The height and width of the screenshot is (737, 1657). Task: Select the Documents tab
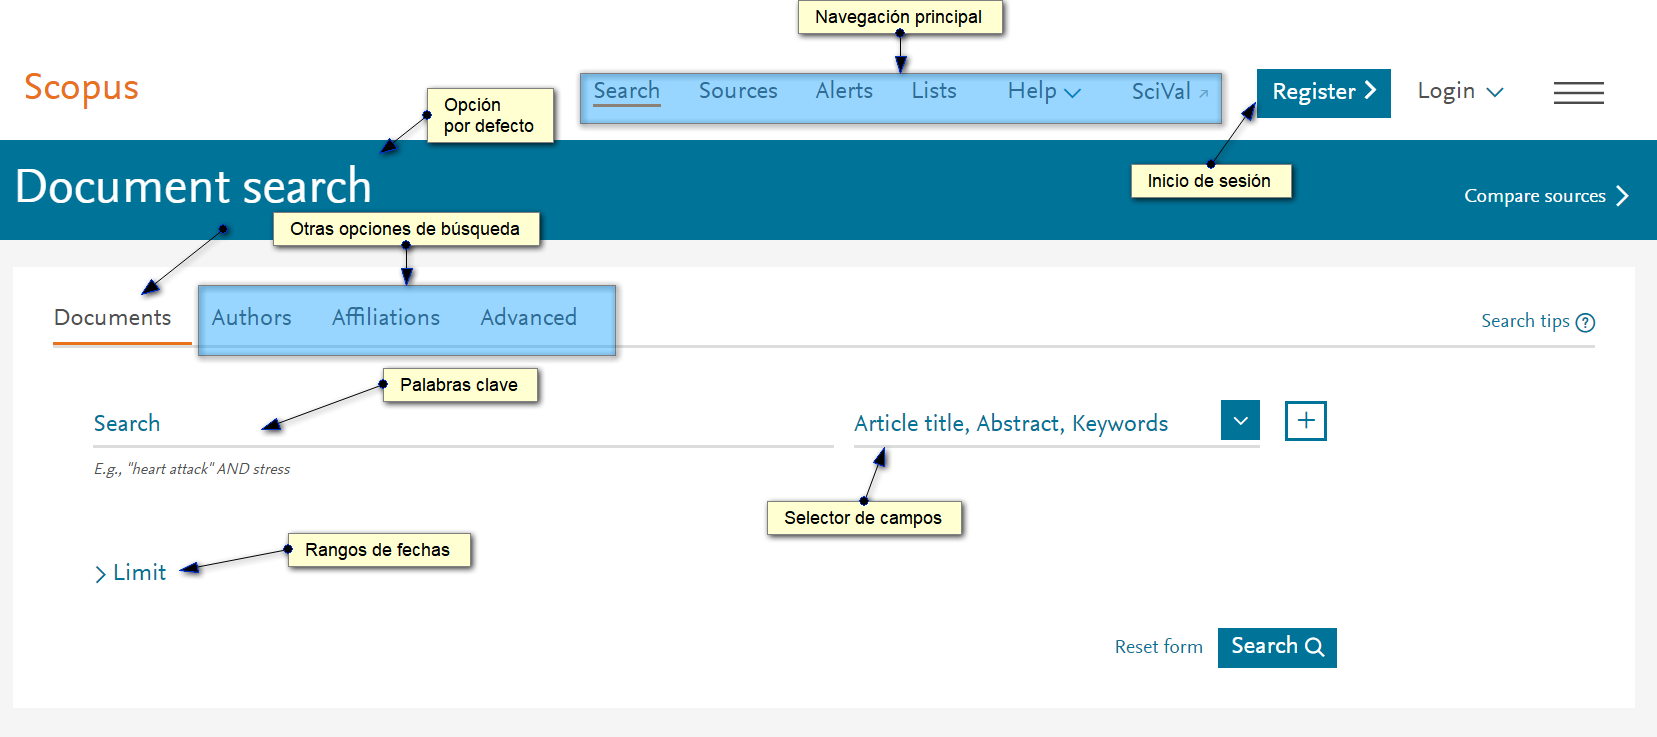113,318
